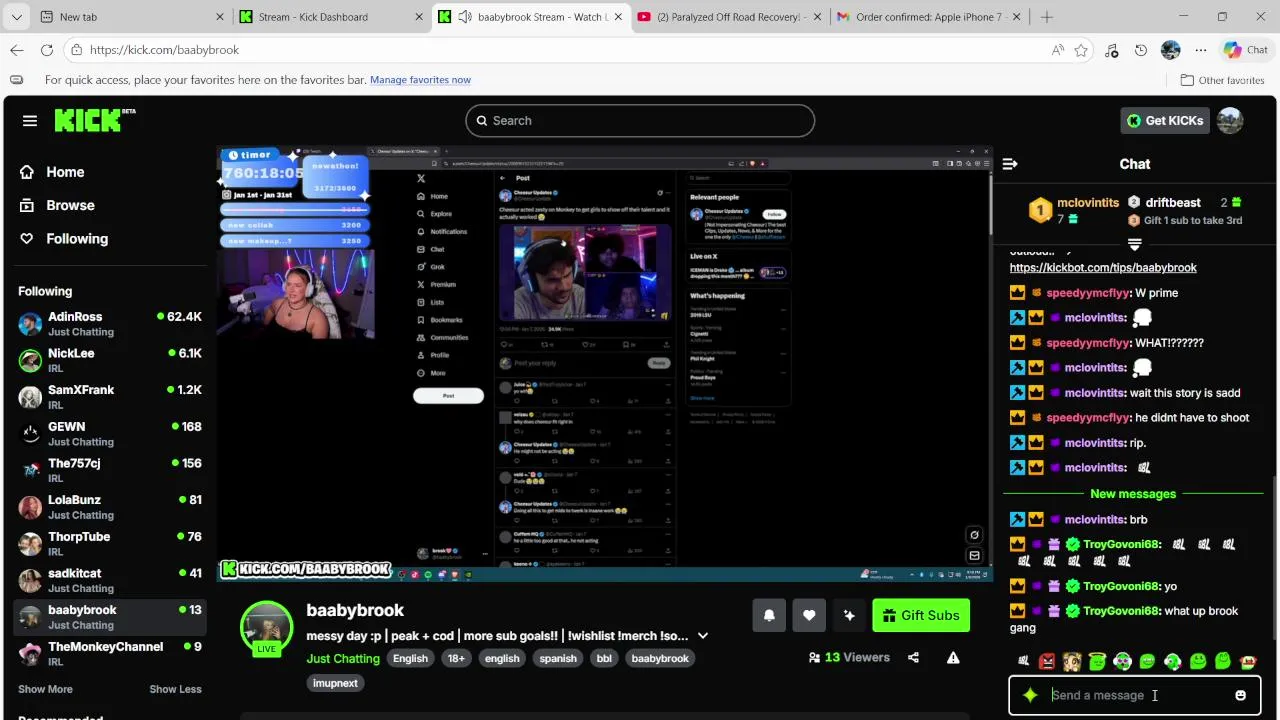
Task: Click the spanish tag
Action: point(558,658)
